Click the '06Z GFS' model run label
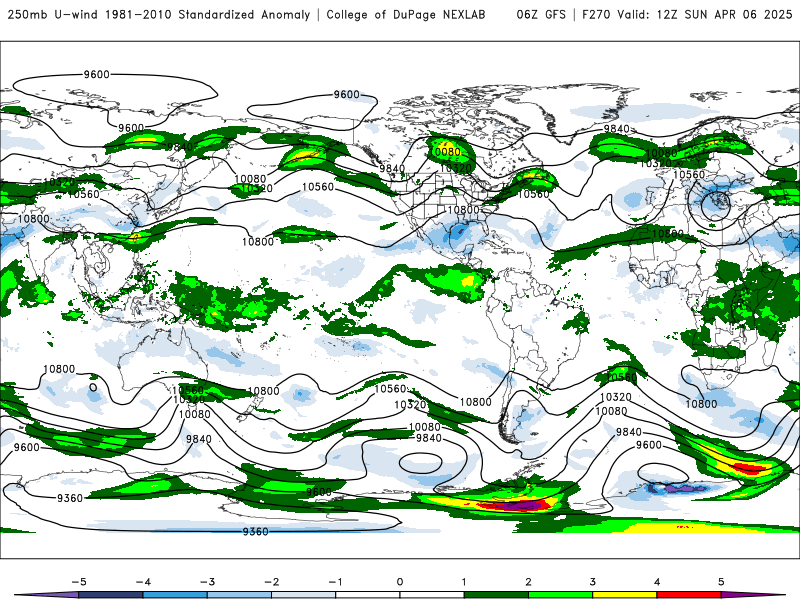This screenshot has height=600, width=800. point(541,14)
